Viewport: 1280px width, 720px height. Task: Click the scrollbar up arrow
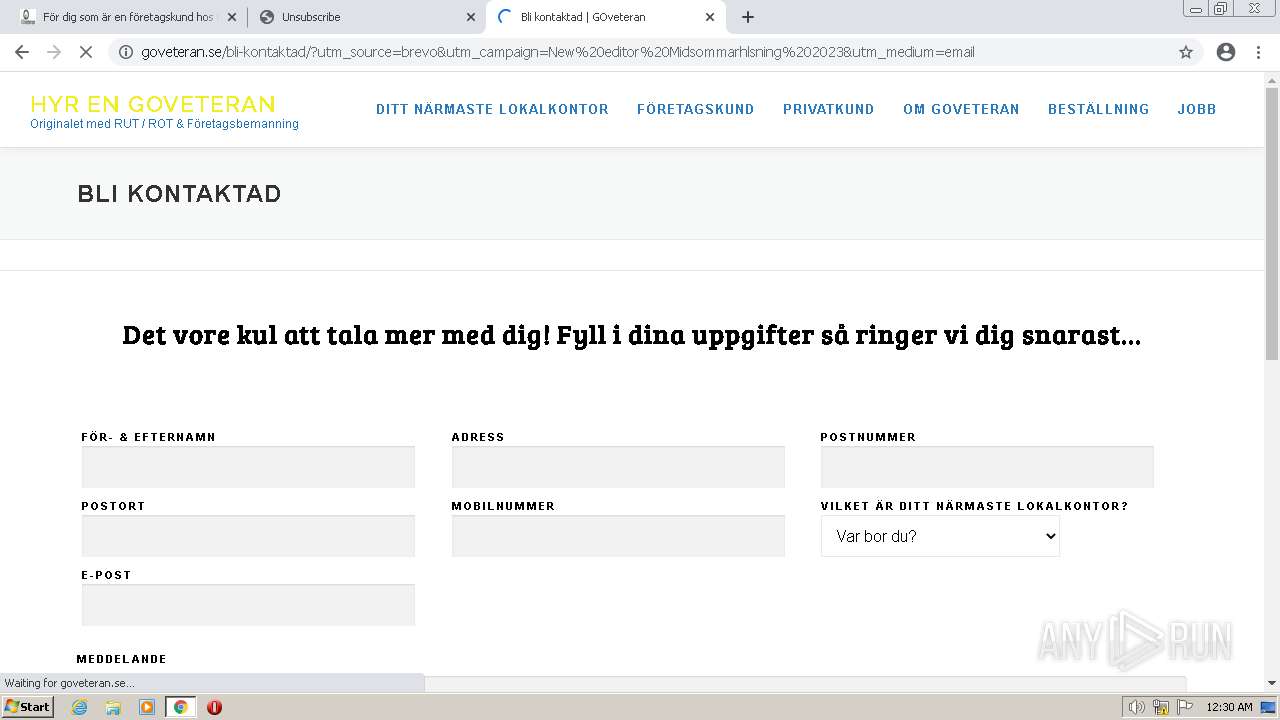1272,79
